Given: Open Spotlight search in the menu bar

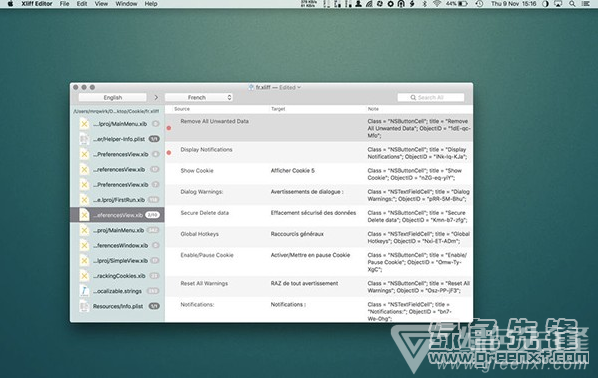Looking at the screenshot, I should [x=572, y=4].
